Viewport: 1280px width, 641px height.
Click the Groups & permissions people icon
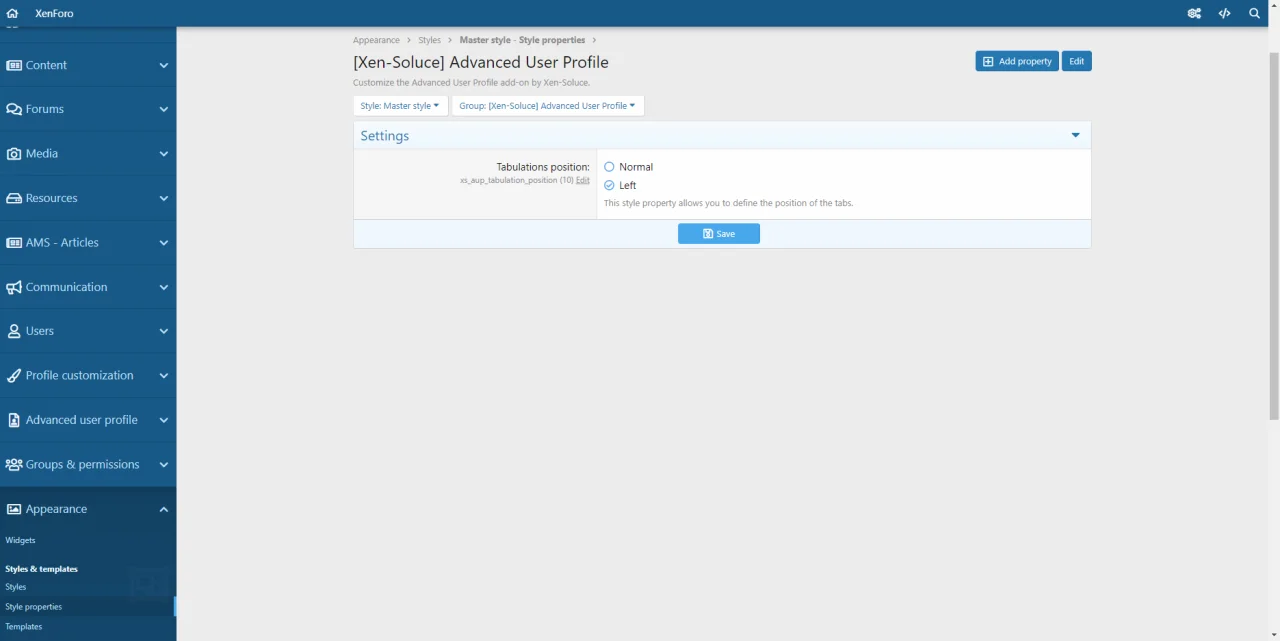(x=14, y=465)
